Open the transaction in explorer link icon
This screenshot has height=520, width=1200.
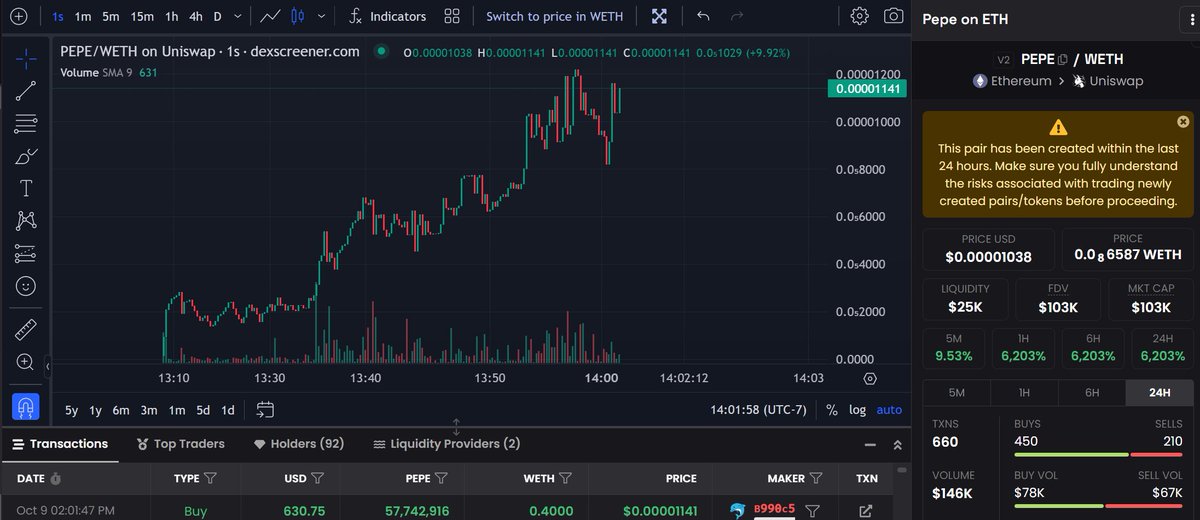pos(866,511)
